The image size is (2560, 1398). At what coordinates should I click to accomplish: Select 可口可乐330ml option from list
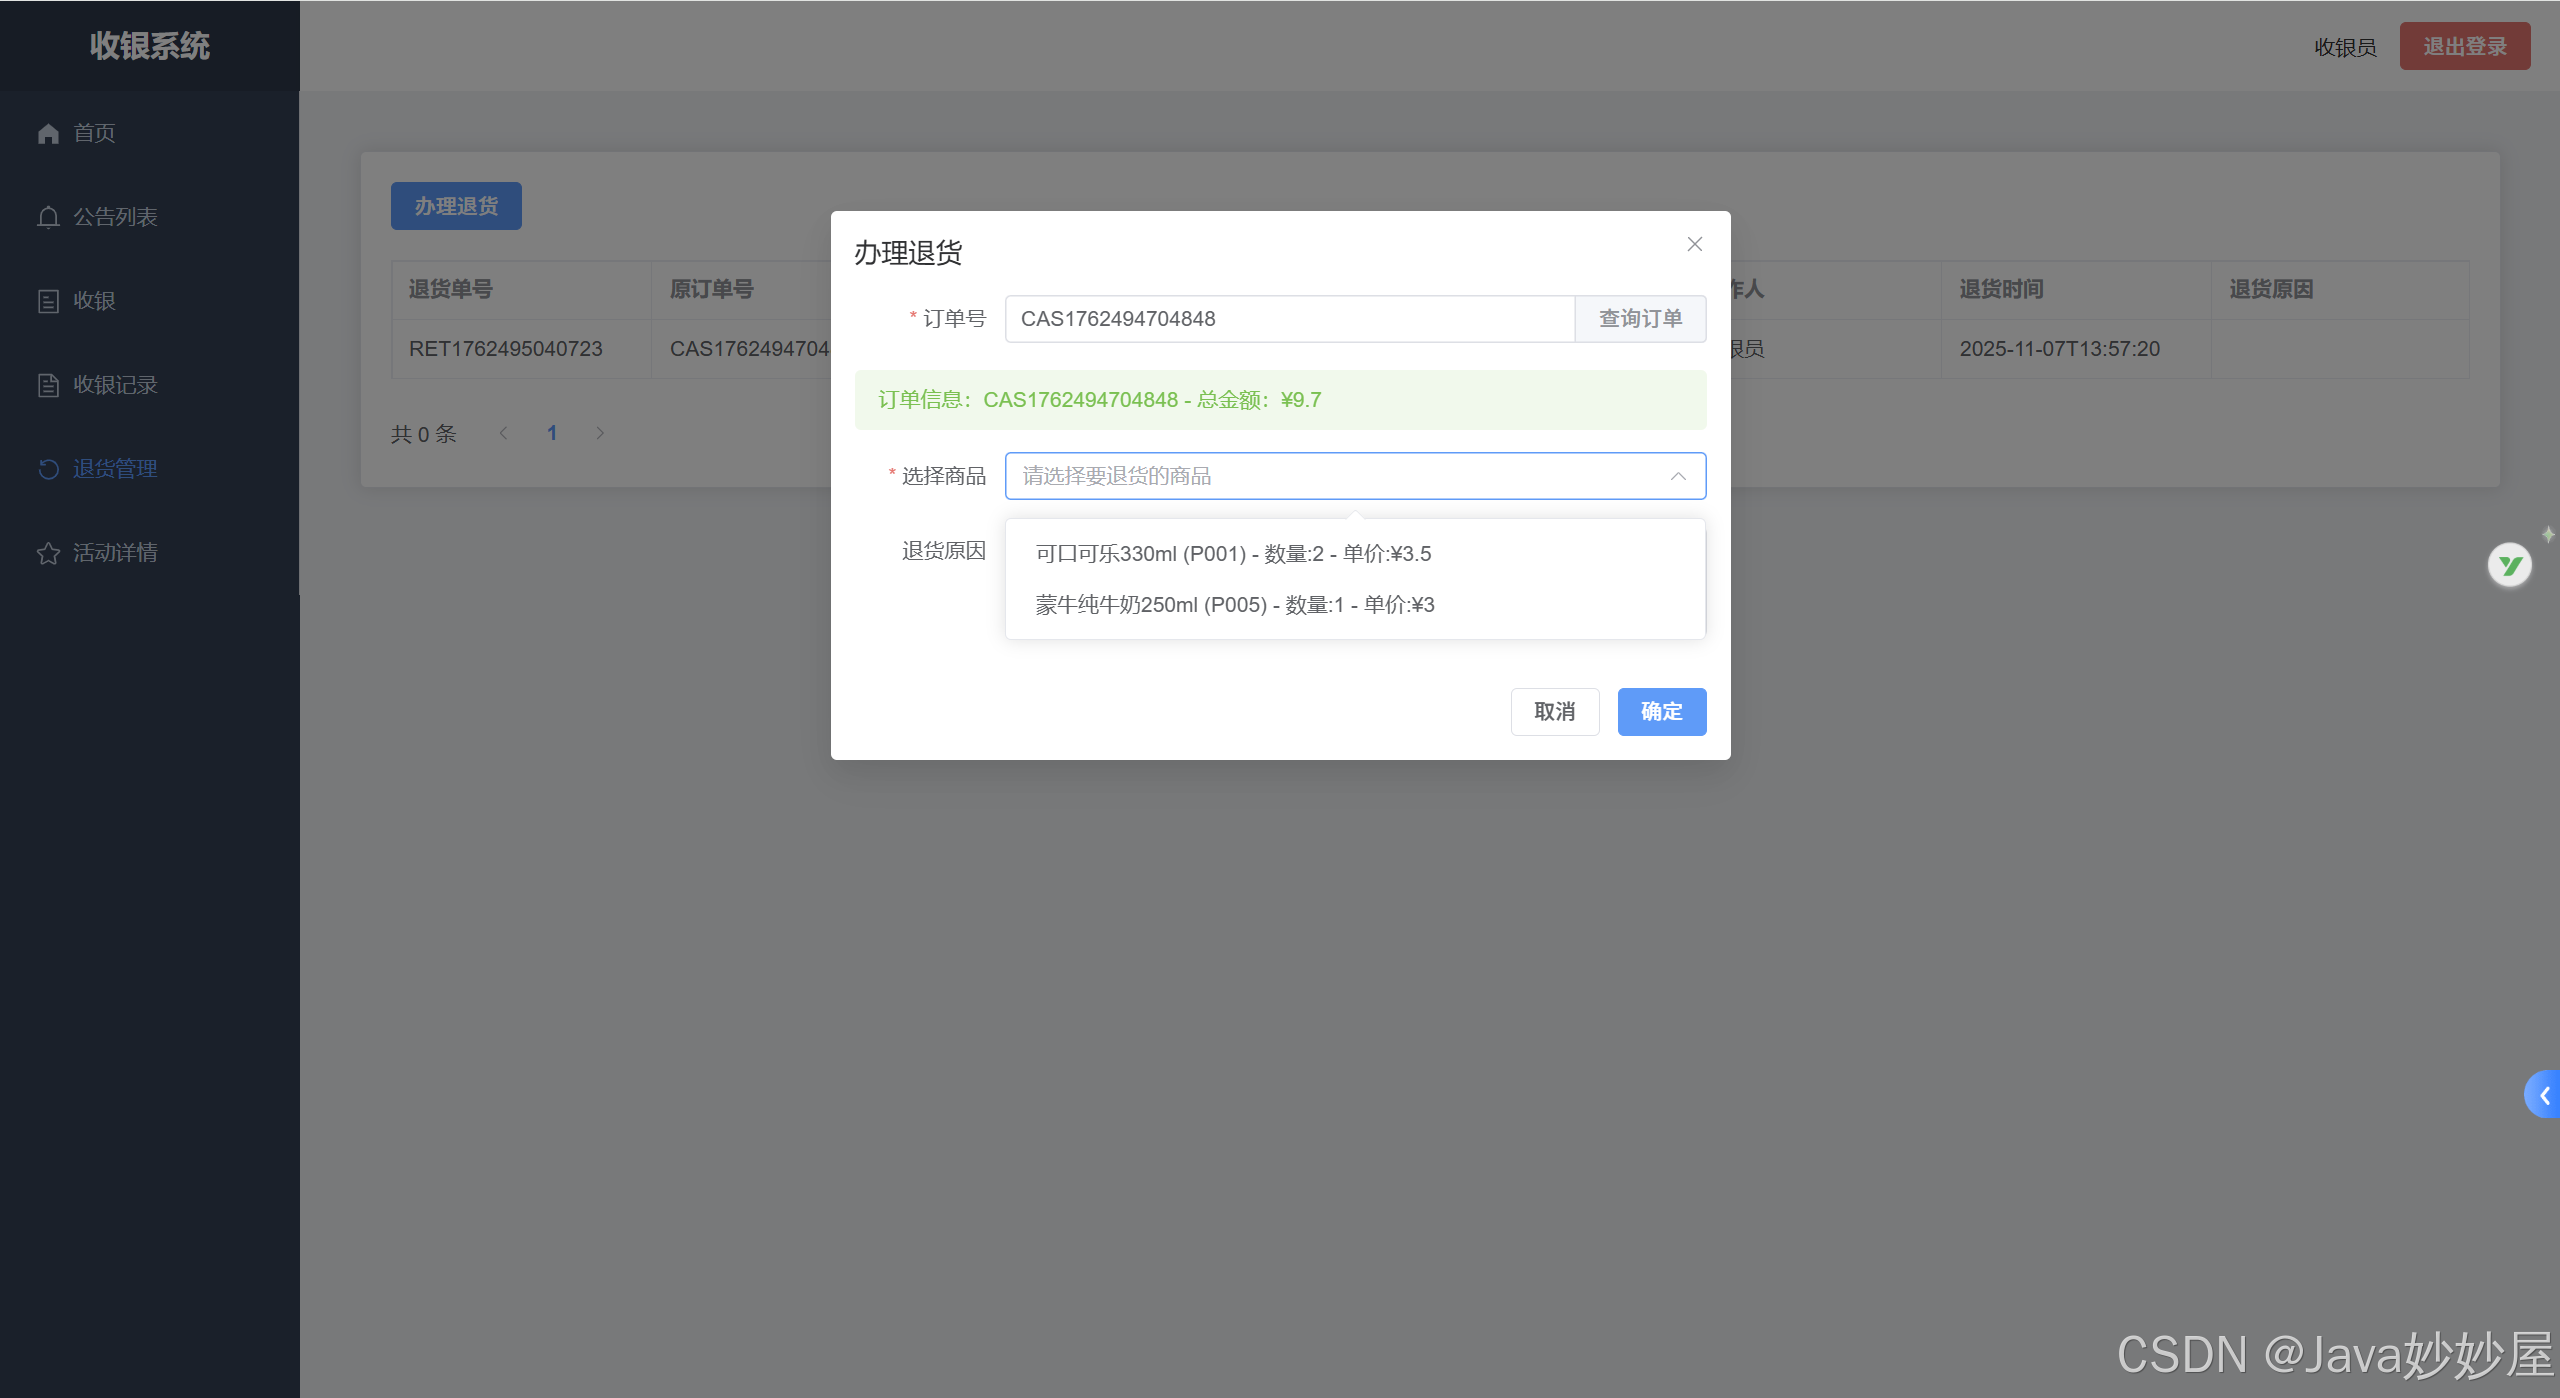coord(1233,554)
